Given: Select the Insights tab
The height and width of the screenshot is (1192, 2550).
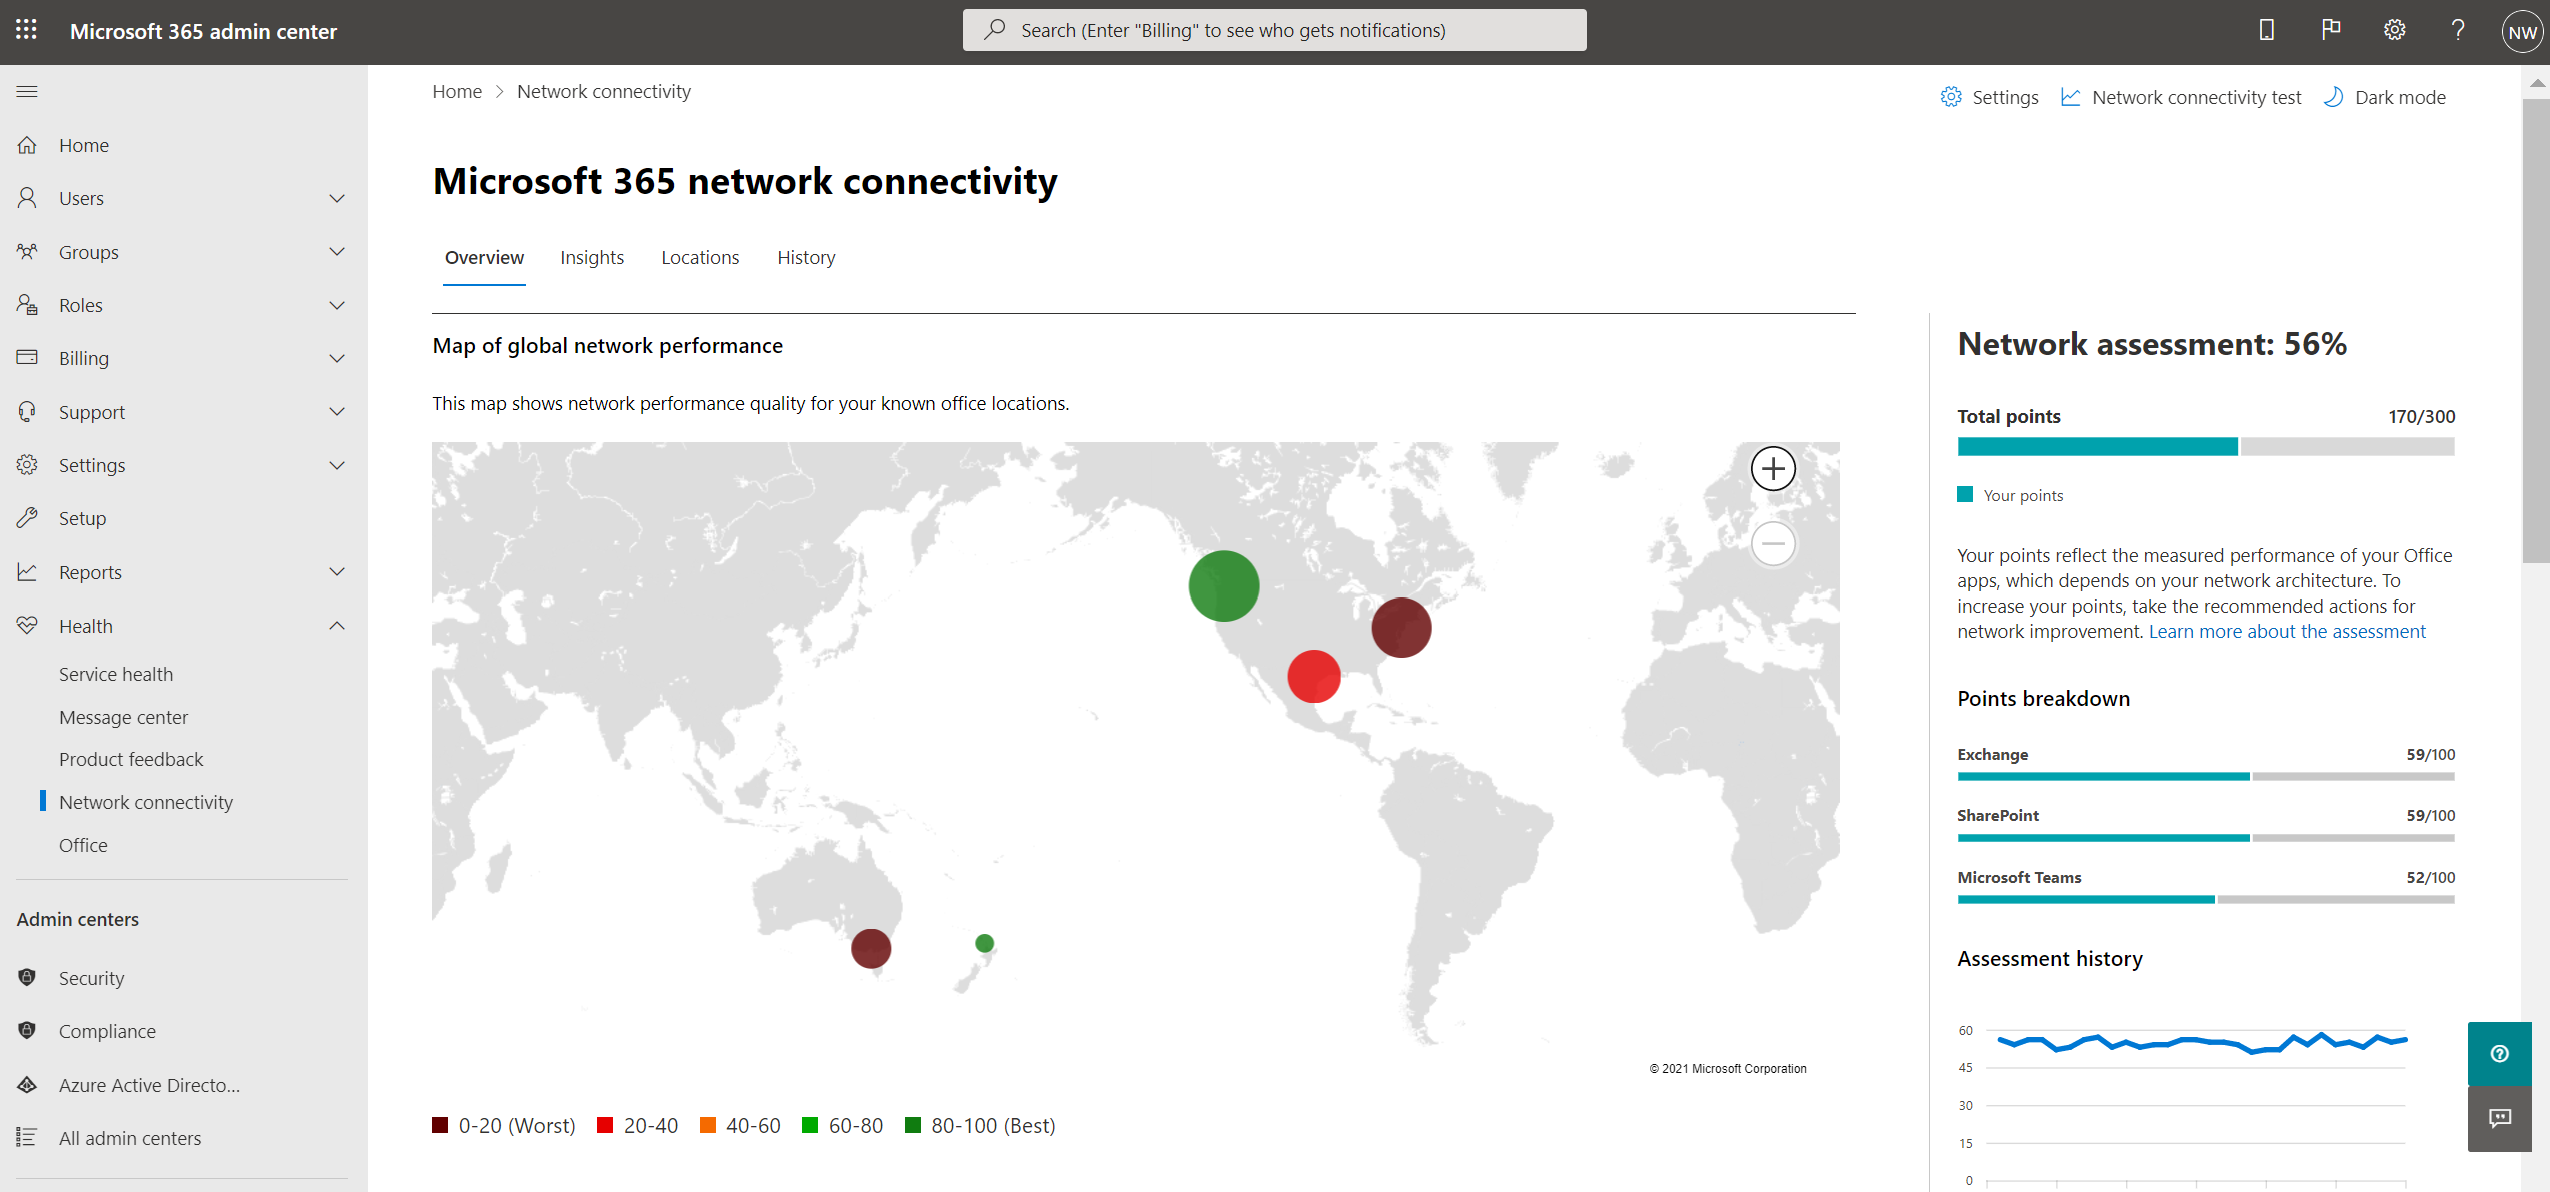Looking at the screenshot, I should pos(592,257).
